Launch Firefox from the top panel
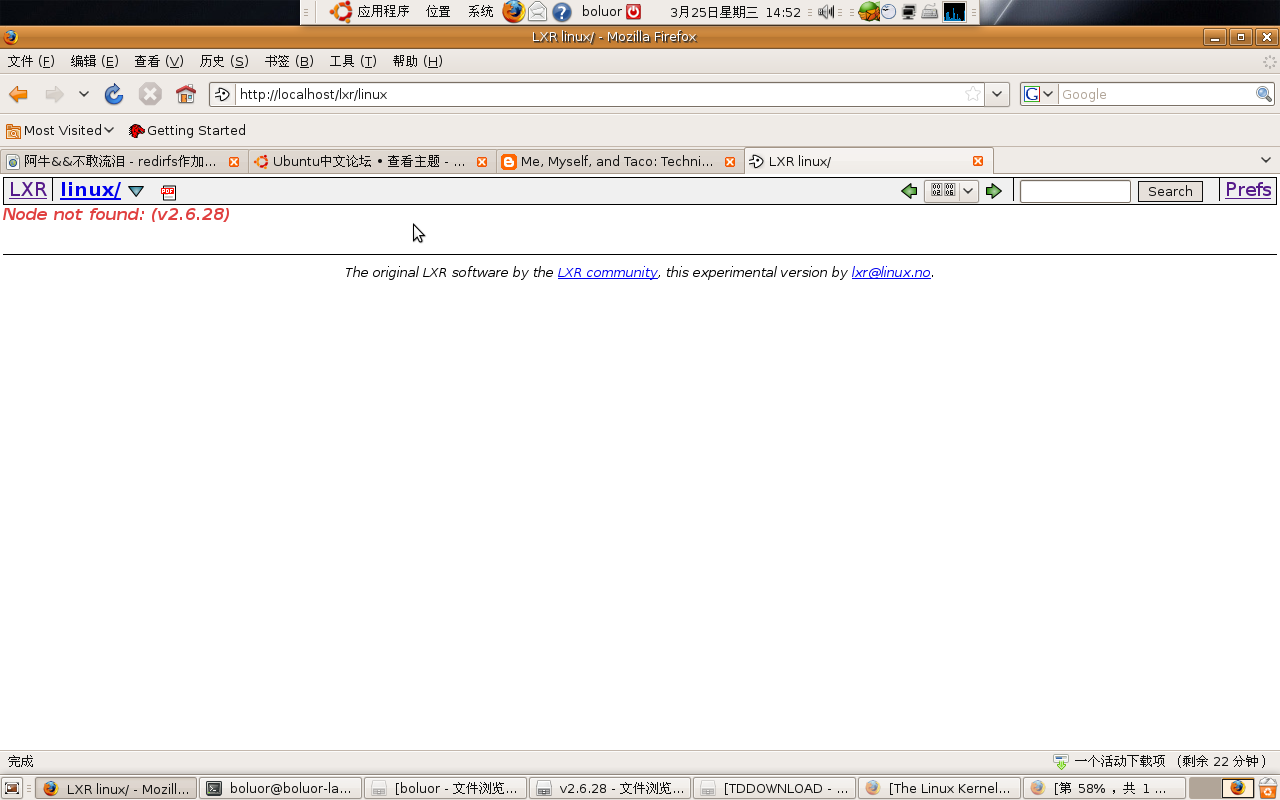Image resolution: width=1280 pixels, height=800 pixels. [x=513, y=12]
